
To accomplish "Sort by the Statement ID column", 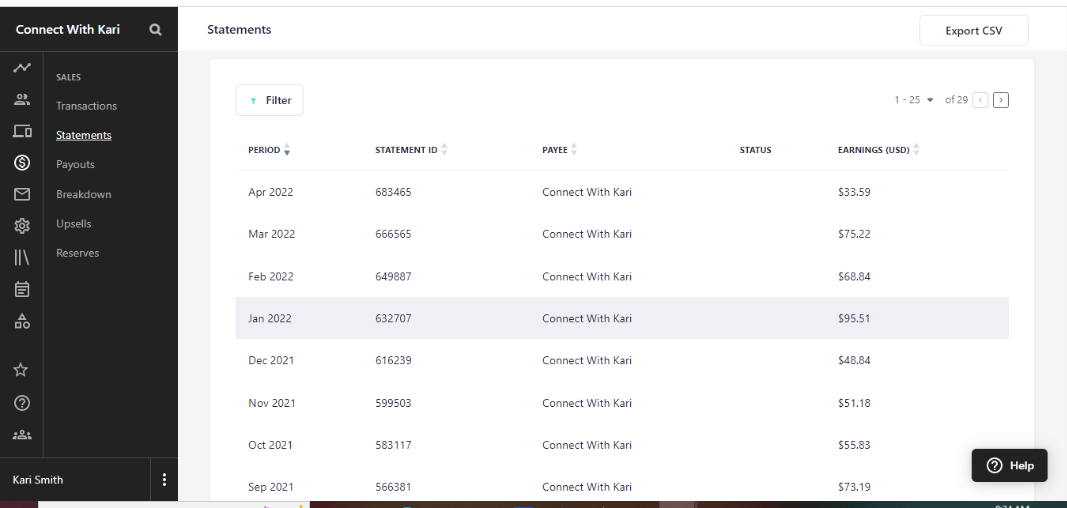I will [x=411, y=150].
